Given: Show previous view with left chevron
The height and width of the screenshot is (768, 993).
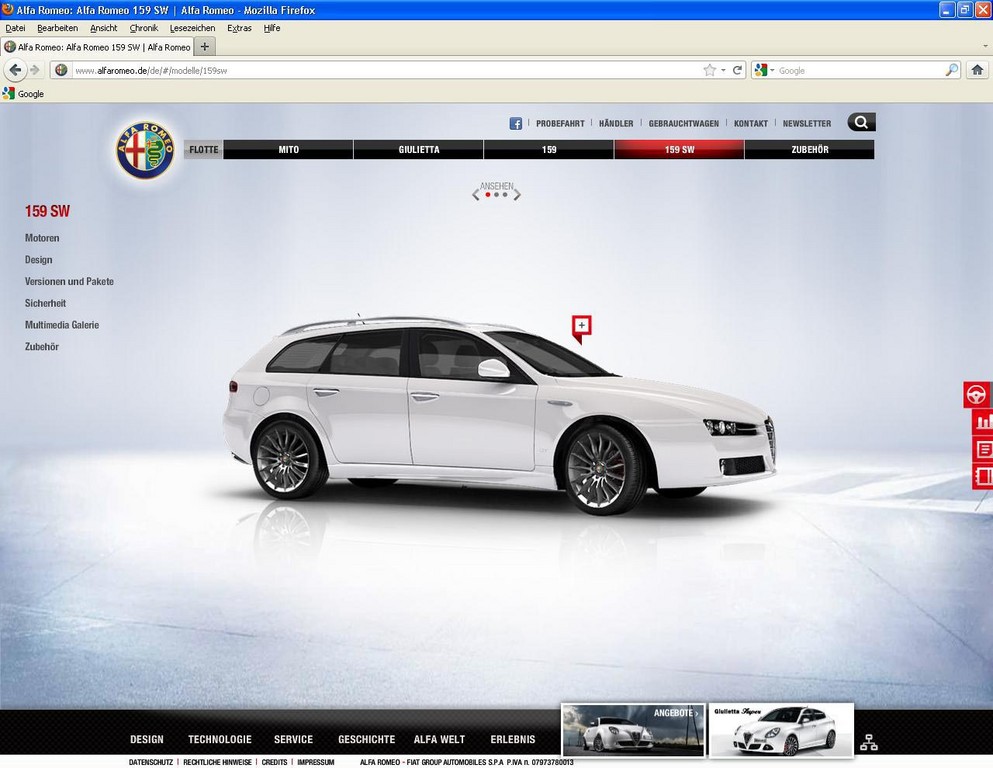Looking at the screenshot, I should (476, 194).
